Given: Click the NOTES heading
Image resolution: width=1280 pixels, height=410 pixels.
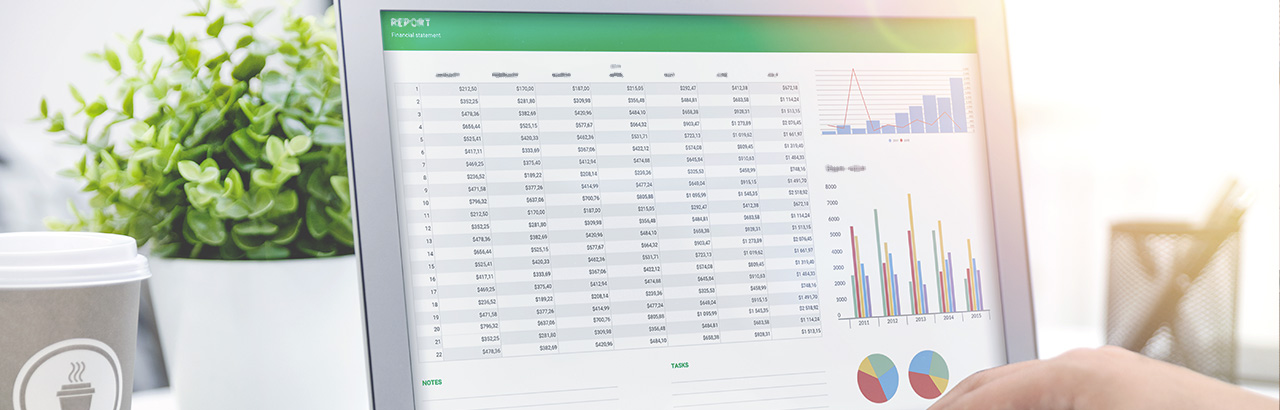Looking at the screenshot, I should pos(432,382).
